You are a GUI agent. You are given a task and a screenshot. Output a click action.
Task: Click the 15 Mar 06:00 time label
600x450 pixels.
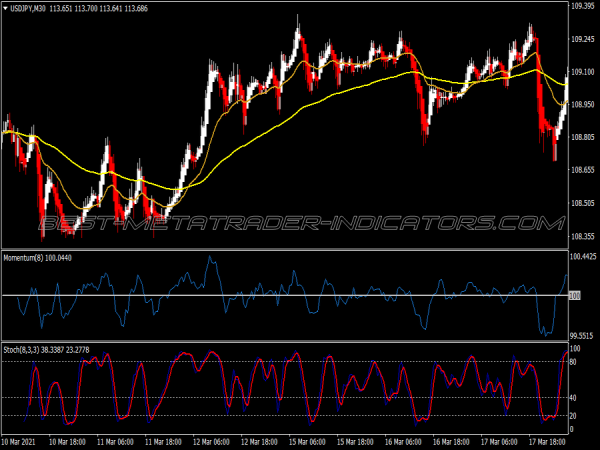pos(307,442)
